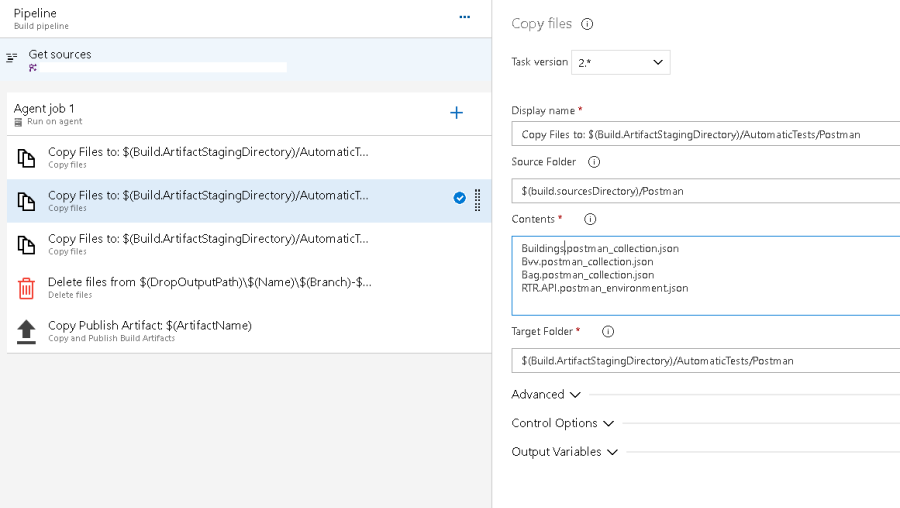Open the Task version dropdown
Screen dimensions: 900x508
[x=620, y=62]
